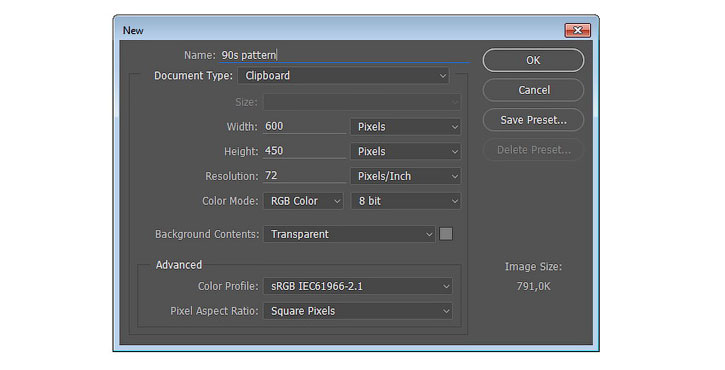This screenshot has width=725, height=370.
Task: Open the Width units dropdown
Action: [x=406, y=127]
